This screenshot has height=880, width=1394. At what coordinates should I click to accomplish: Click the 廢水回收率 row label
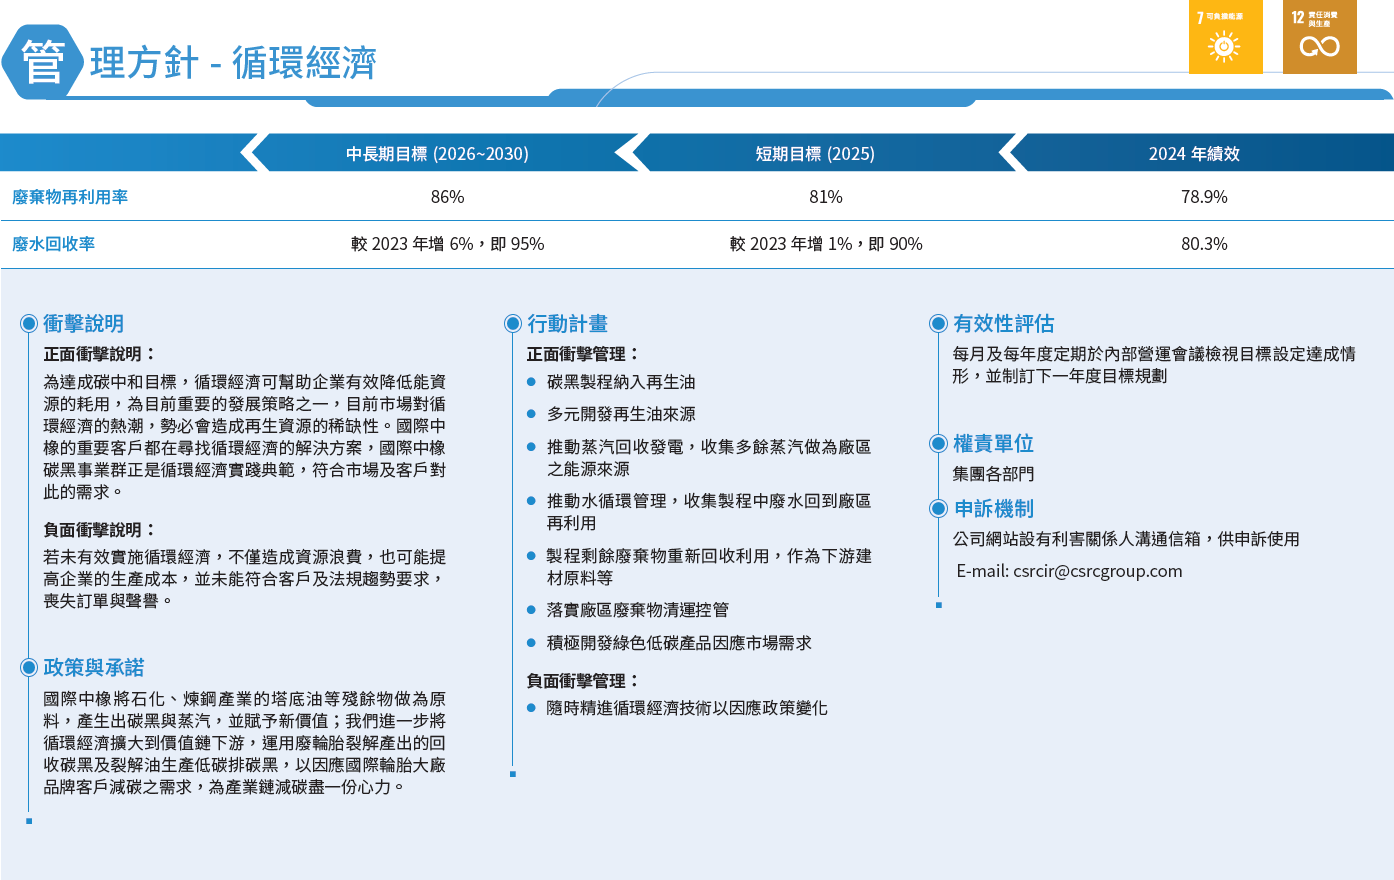click(x=54, y=244)
